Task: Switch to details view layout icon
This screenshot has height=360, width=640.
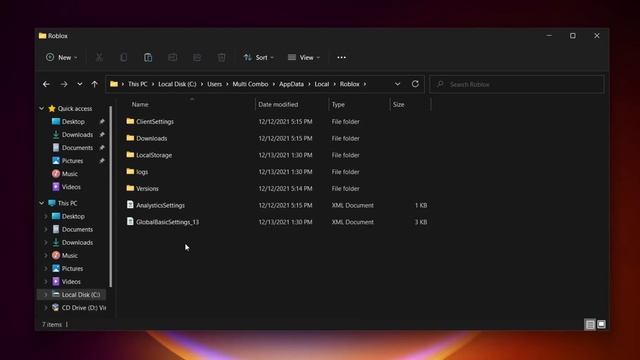Action: point(590,324)
